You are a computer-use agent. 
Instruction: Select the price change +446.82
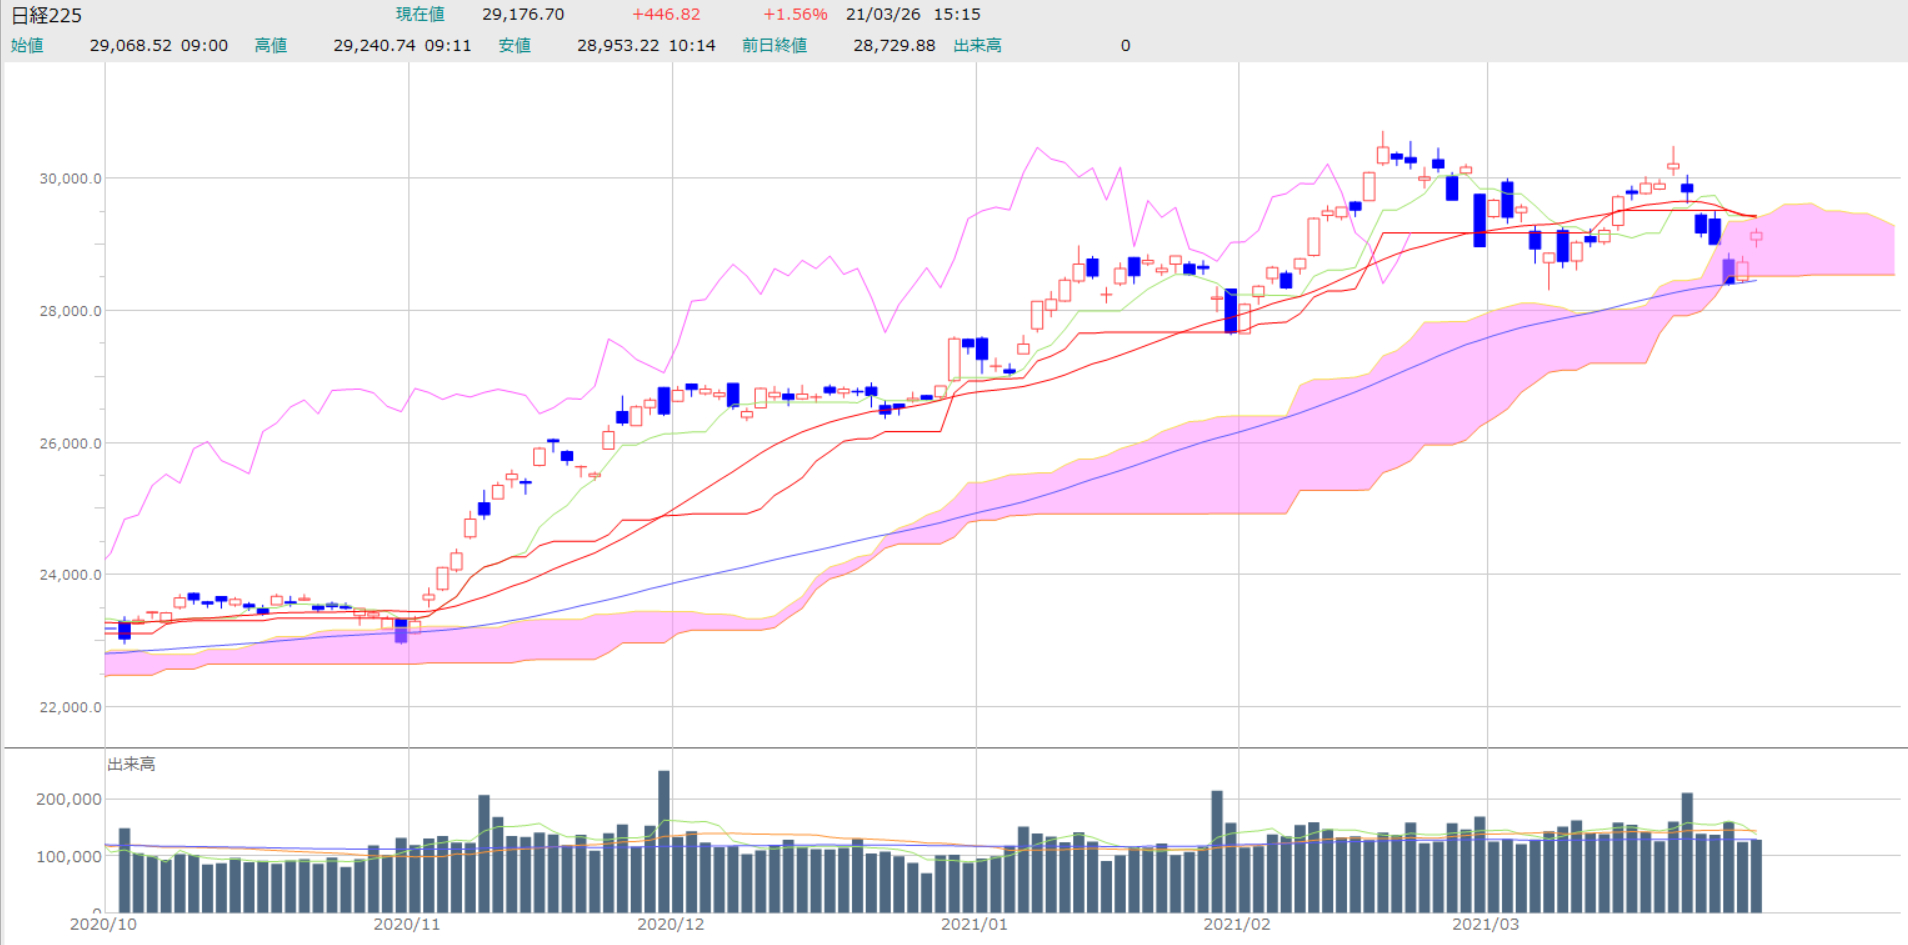coord(666,14)
